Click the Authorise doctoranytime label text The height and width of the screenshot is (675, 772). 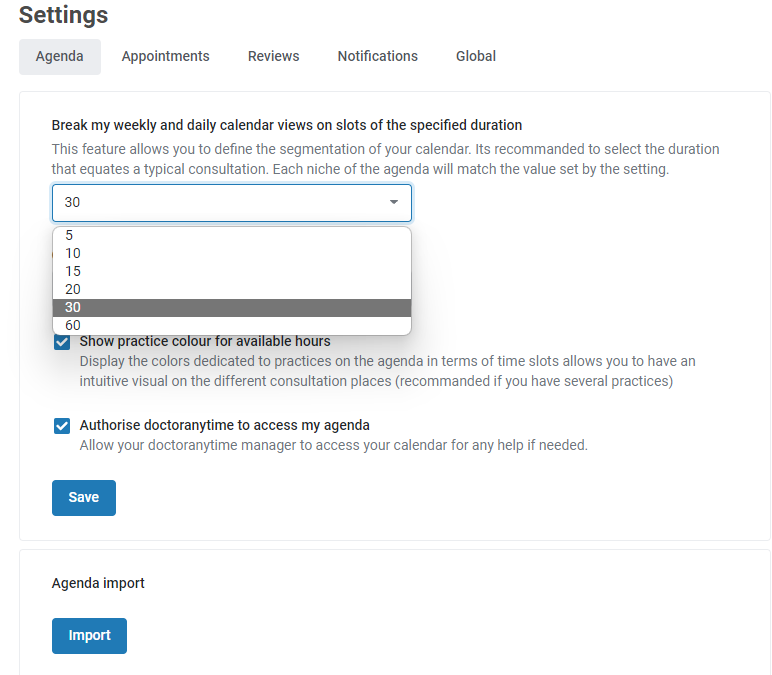[225, 425]
